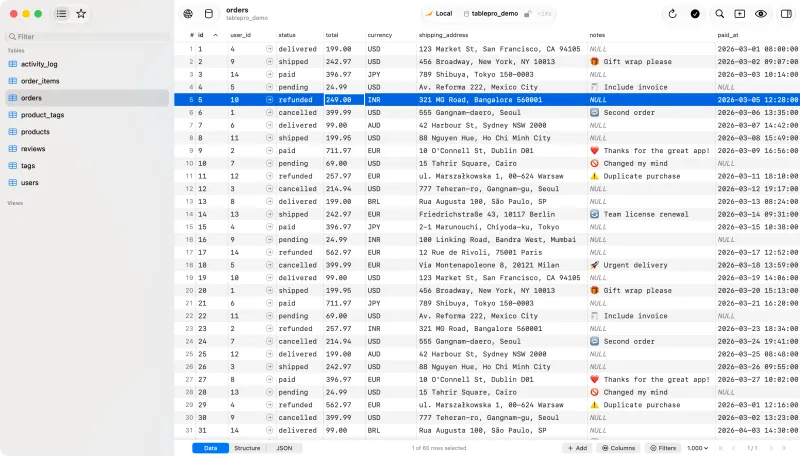
Task: Follow foreign key arrow in row id 5
Action: coord(269,100)
